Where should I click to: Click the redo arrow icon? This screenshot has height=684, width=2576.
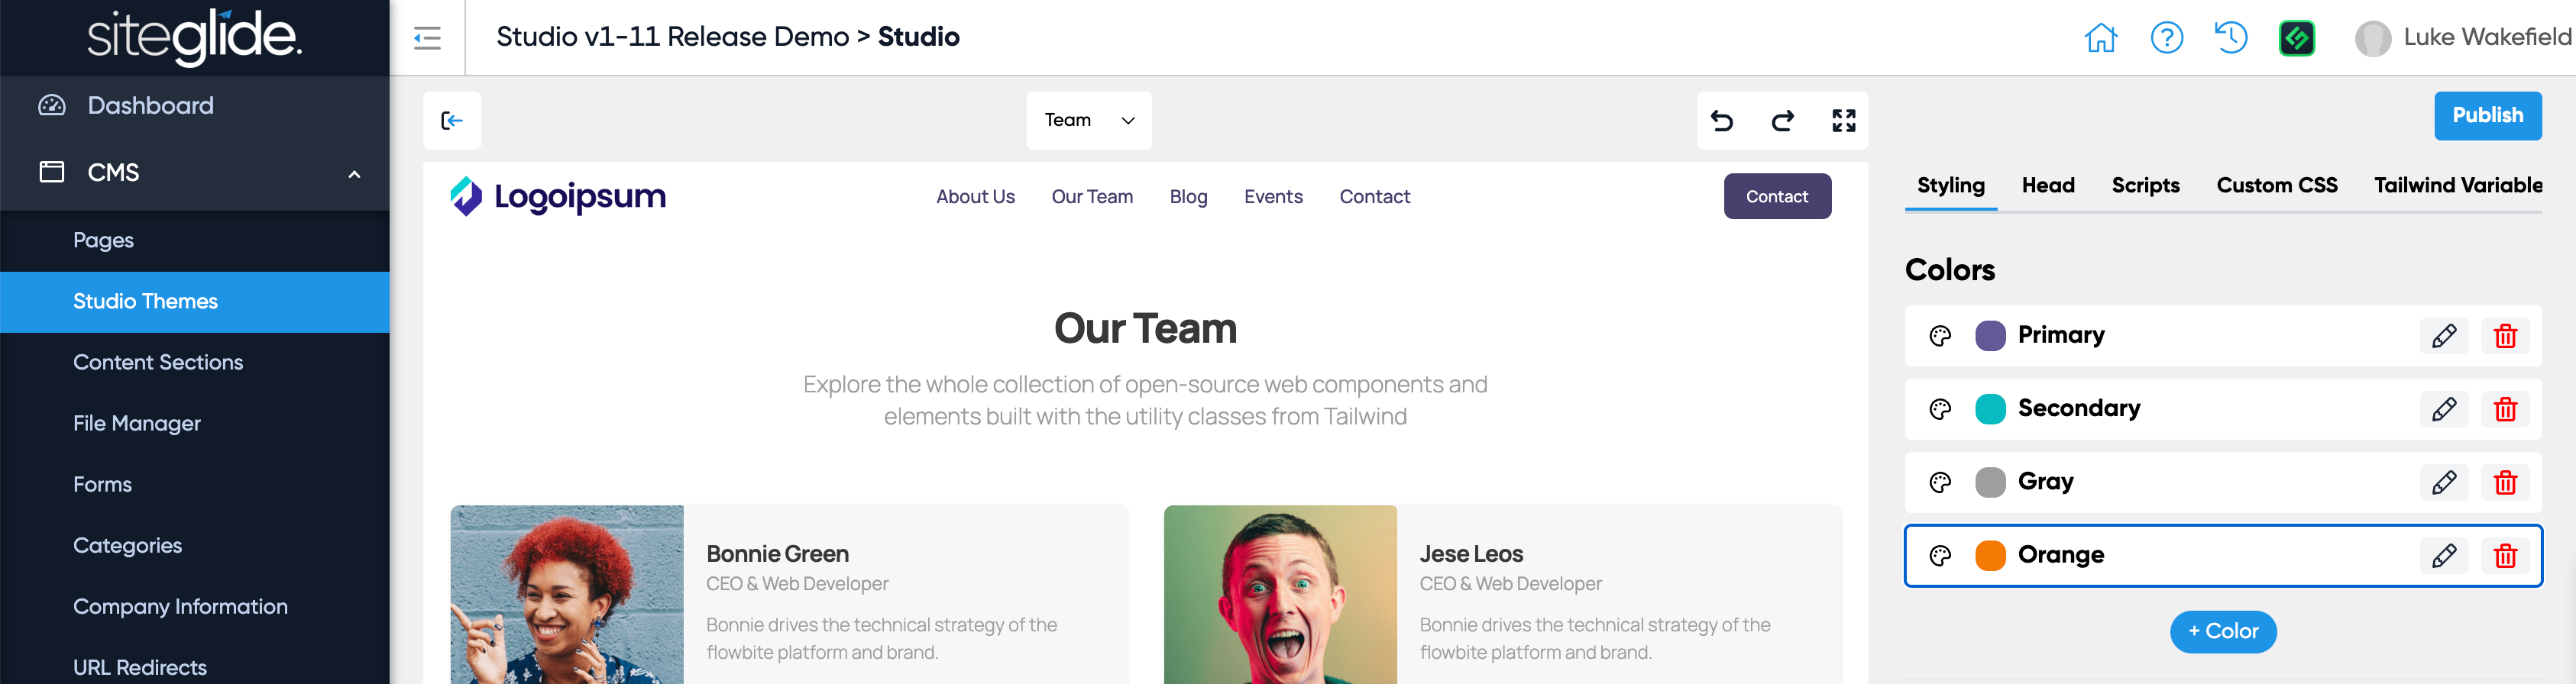1782,121
